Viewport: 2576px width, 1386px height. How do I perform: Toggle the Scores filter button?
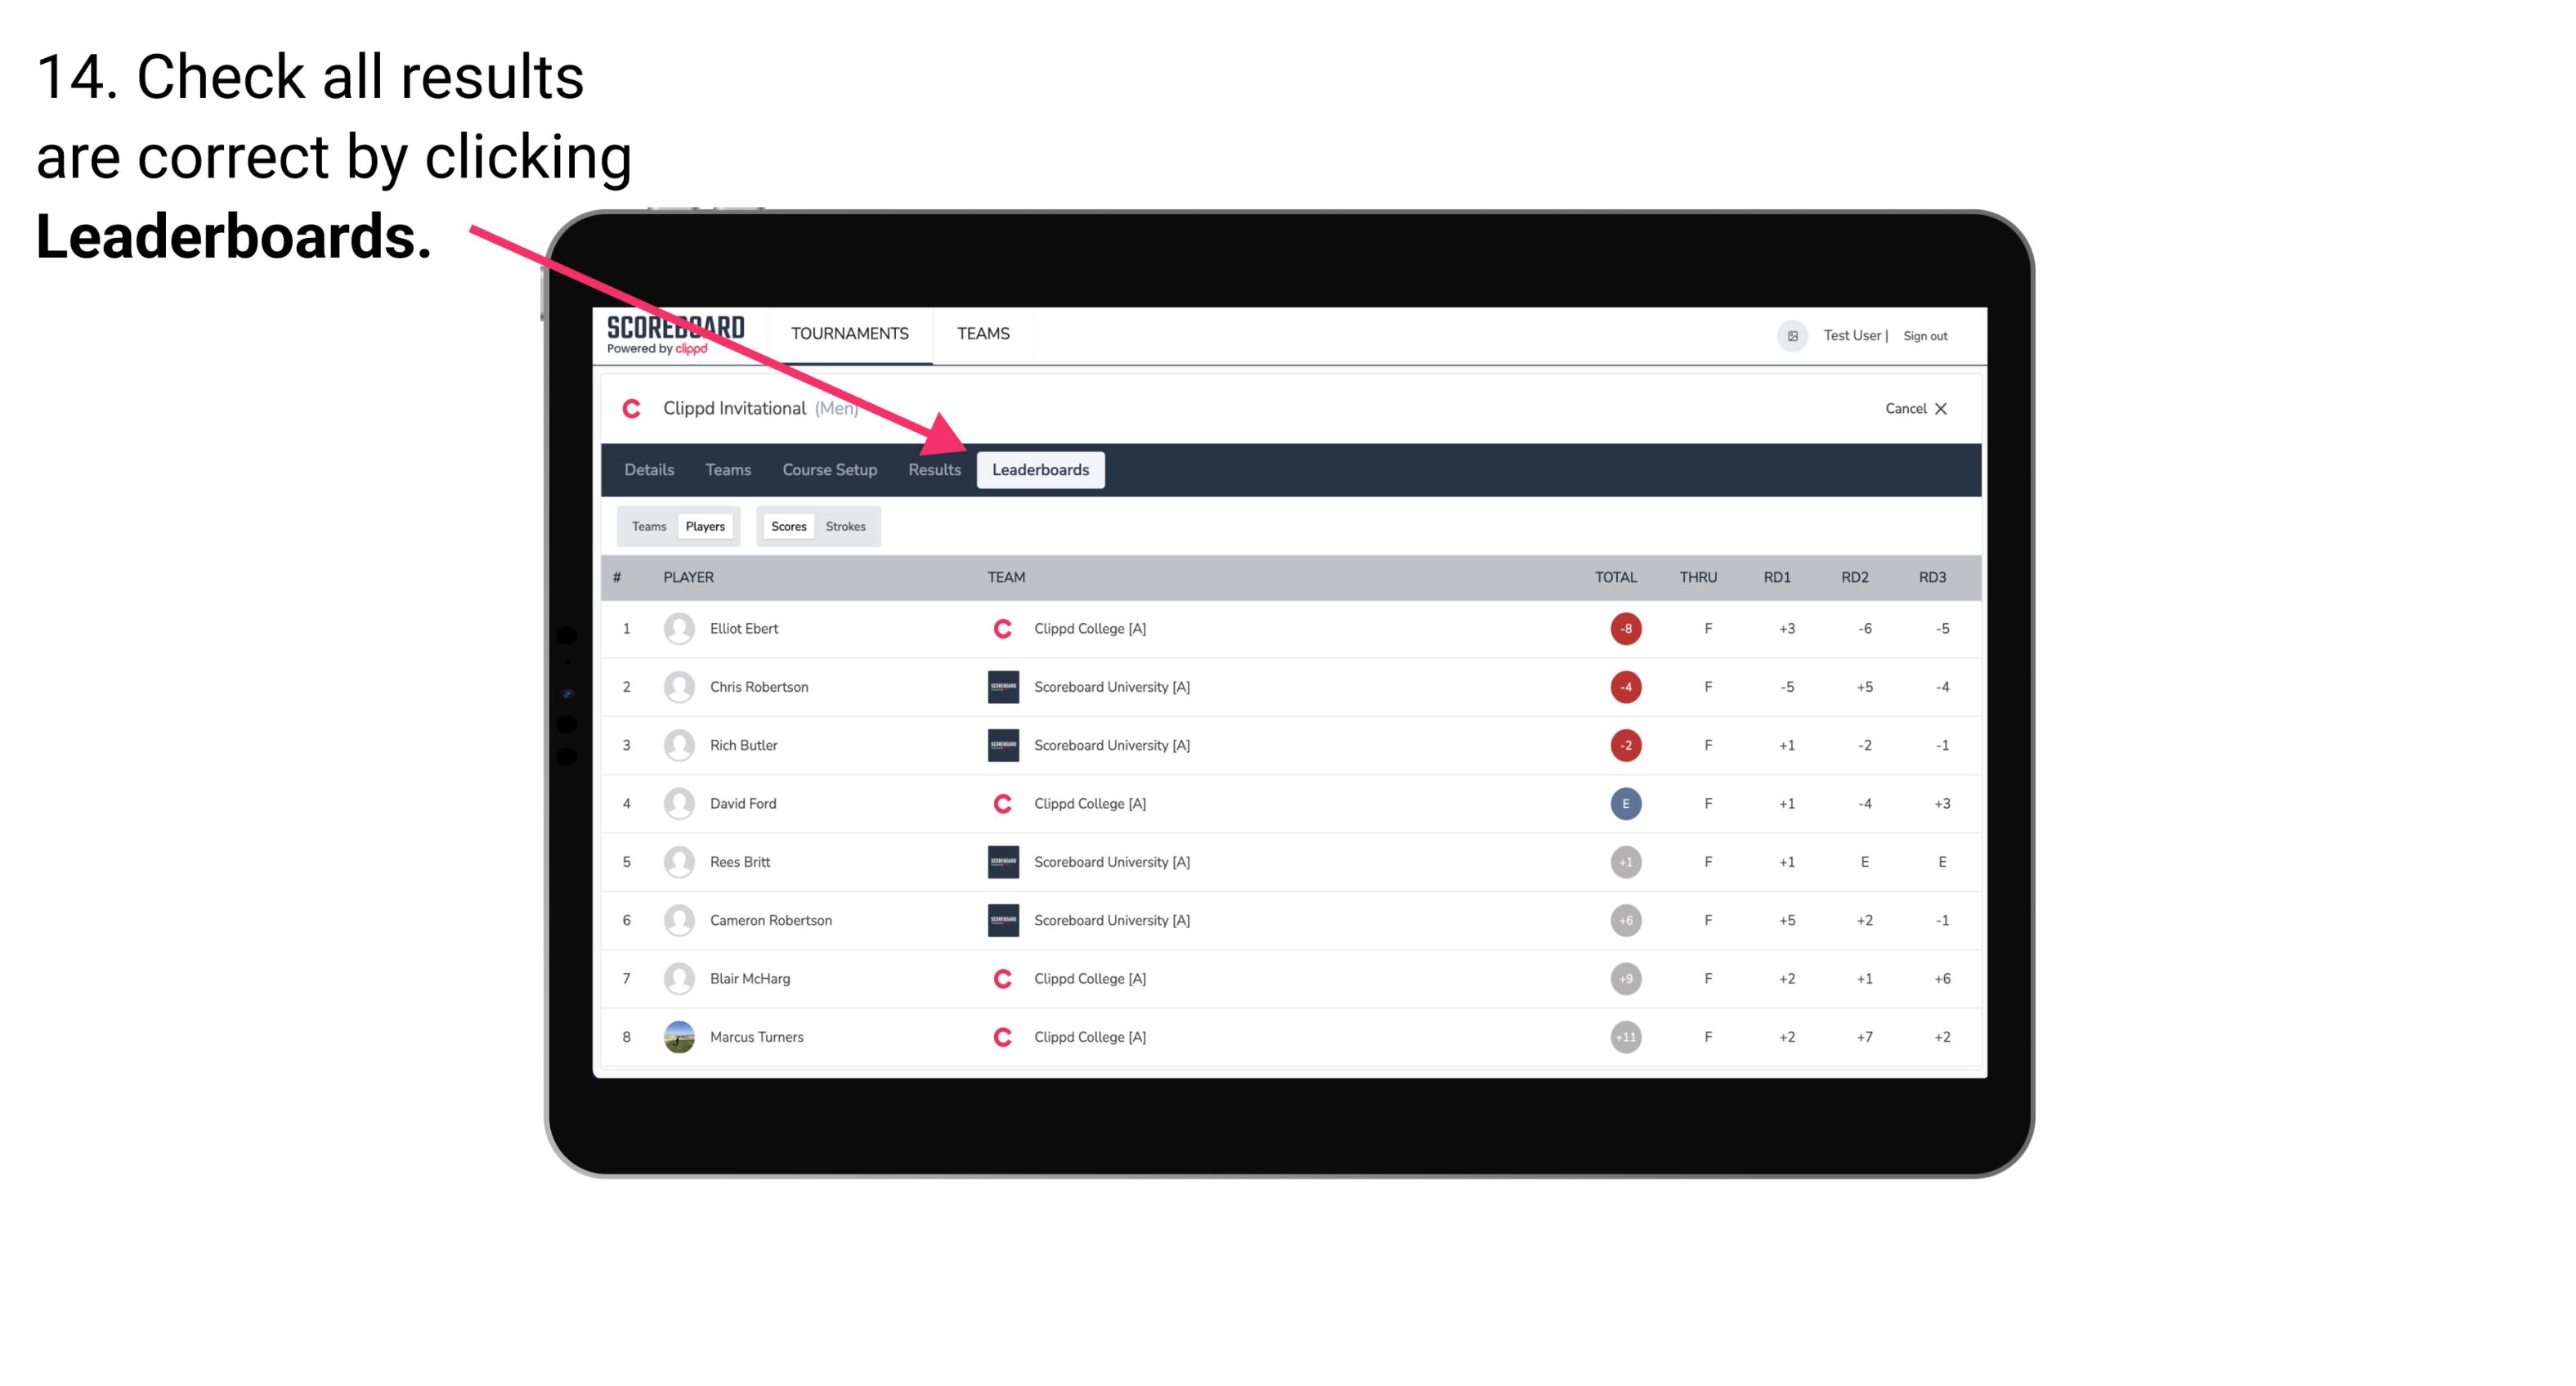point(786,526)
